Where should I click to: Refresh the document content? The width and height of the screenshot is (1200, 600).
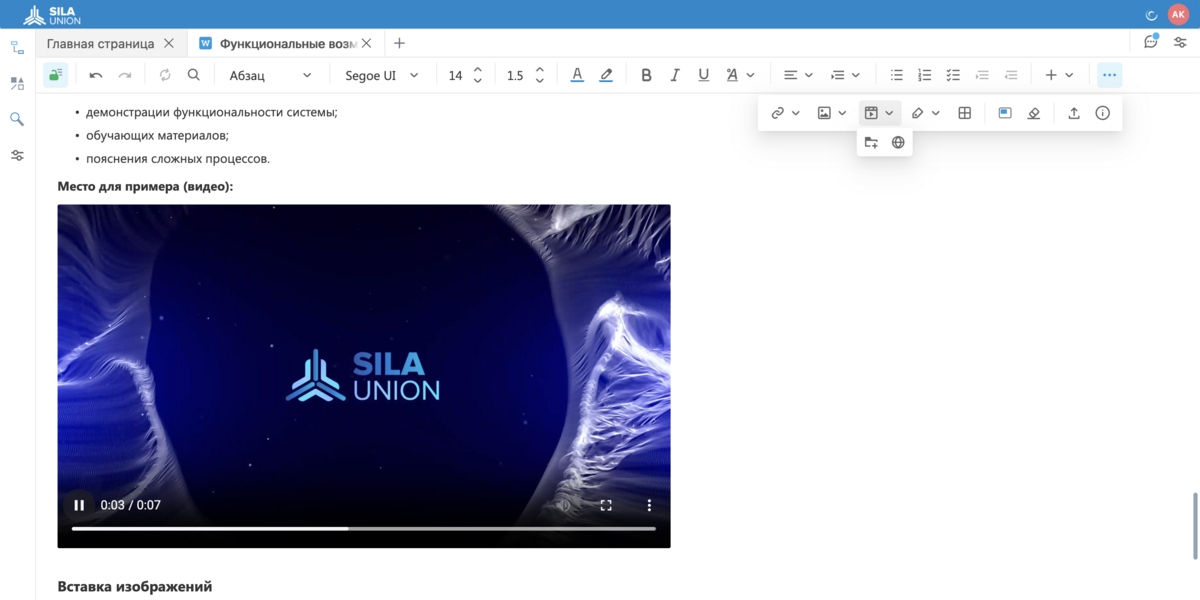pyautogui.click(x=165, y=75)
